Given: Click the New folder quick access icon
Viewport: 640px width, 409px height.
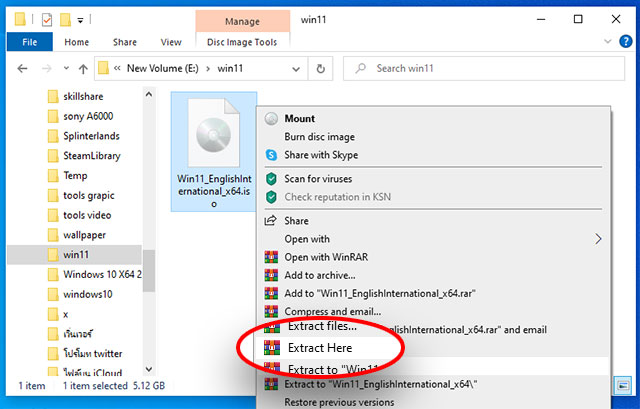Looking at the screenshot, I should pos(65,19).
